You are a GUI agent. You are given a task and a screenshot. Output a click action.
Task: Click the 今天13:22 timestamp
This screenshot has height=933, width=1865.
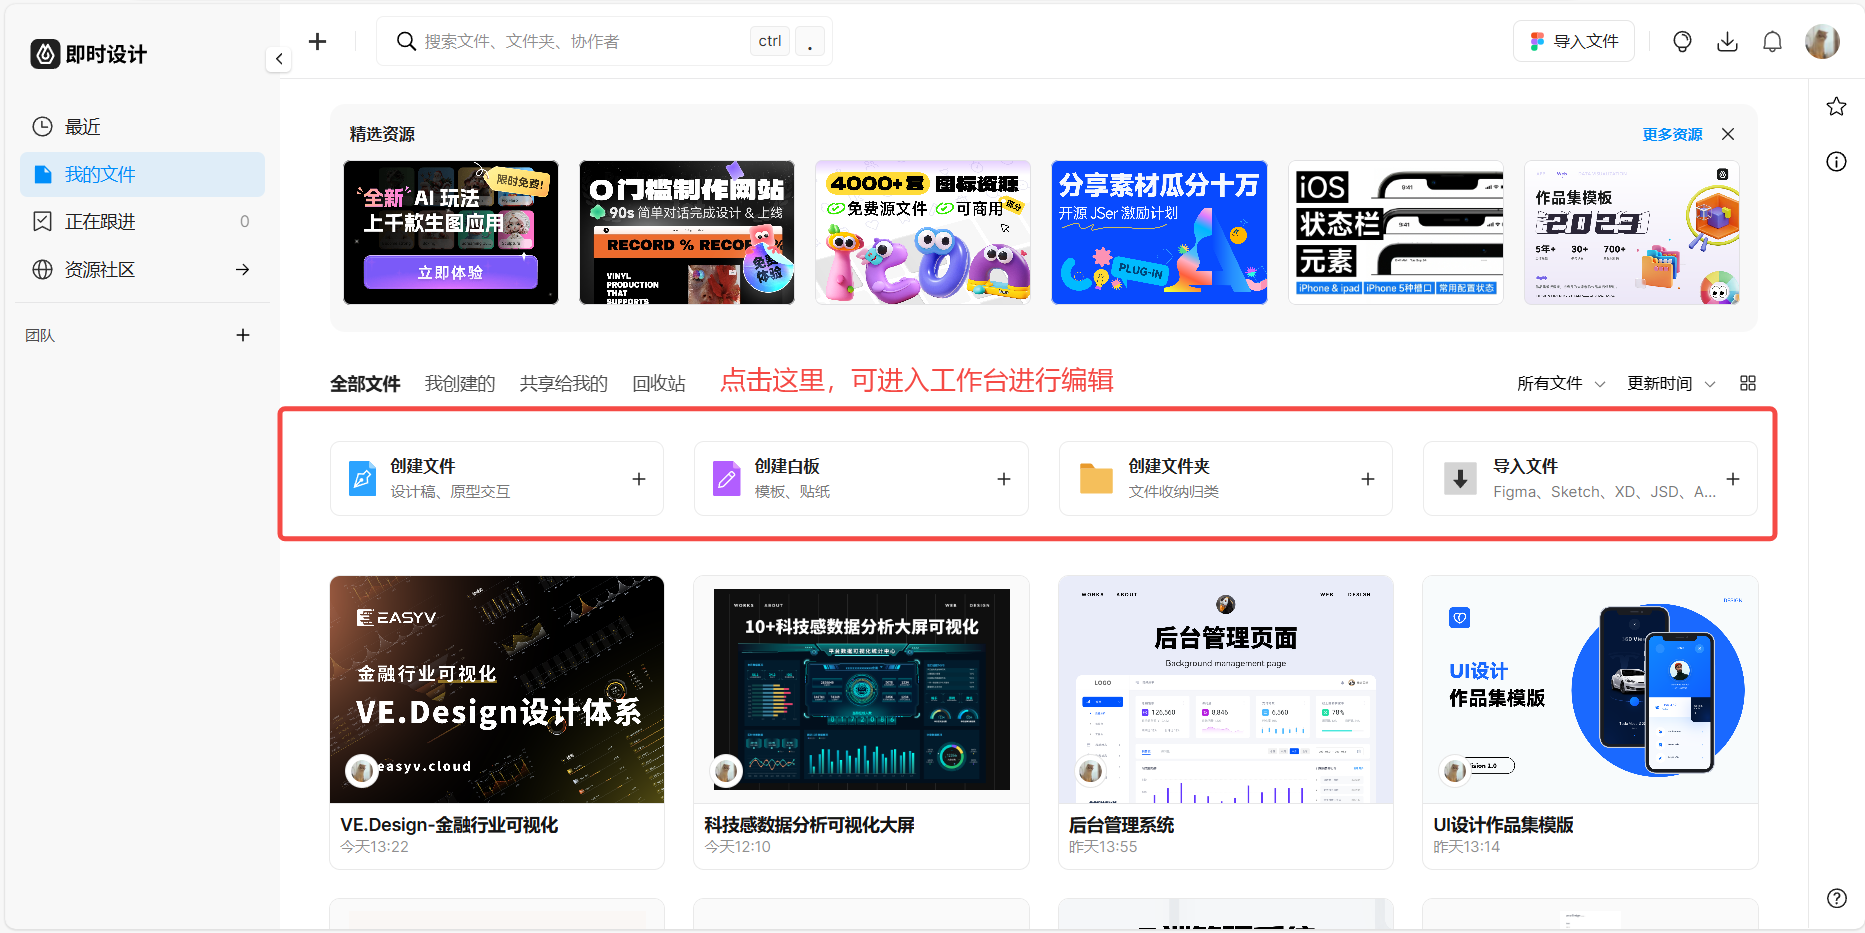click(374, 847)
